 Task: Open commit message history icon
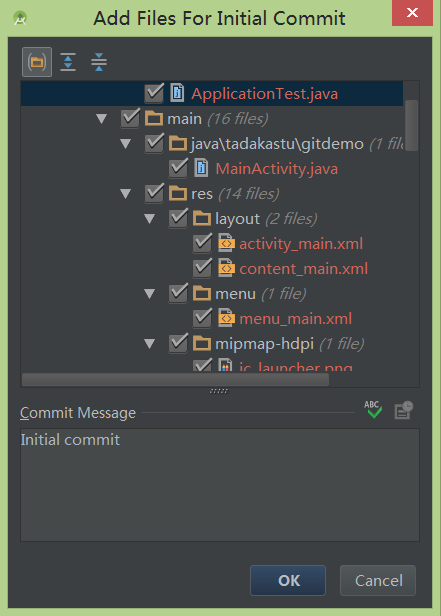[x=404, y=410]
